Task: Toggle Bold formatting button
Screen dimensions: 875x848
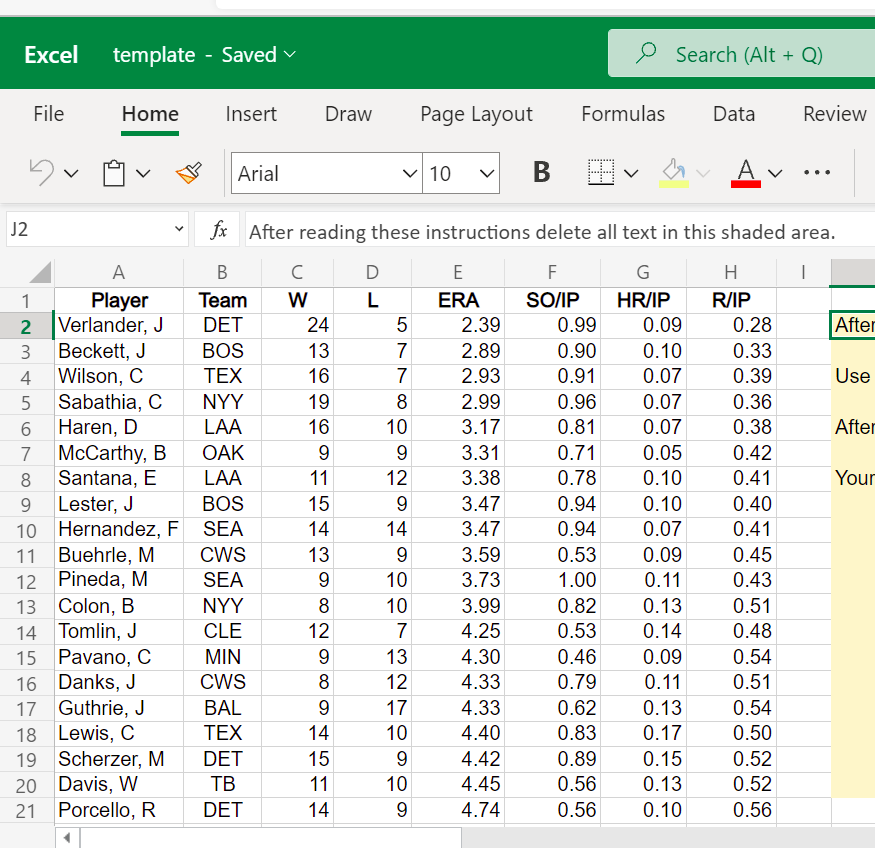Action: coord(541,173)
